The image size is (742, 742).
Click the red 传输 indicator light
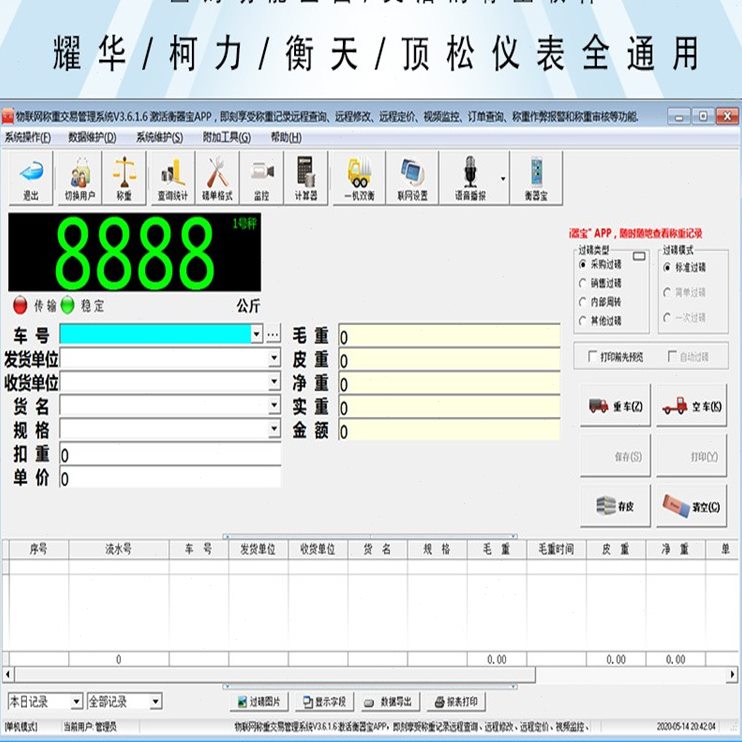[20, 305]
